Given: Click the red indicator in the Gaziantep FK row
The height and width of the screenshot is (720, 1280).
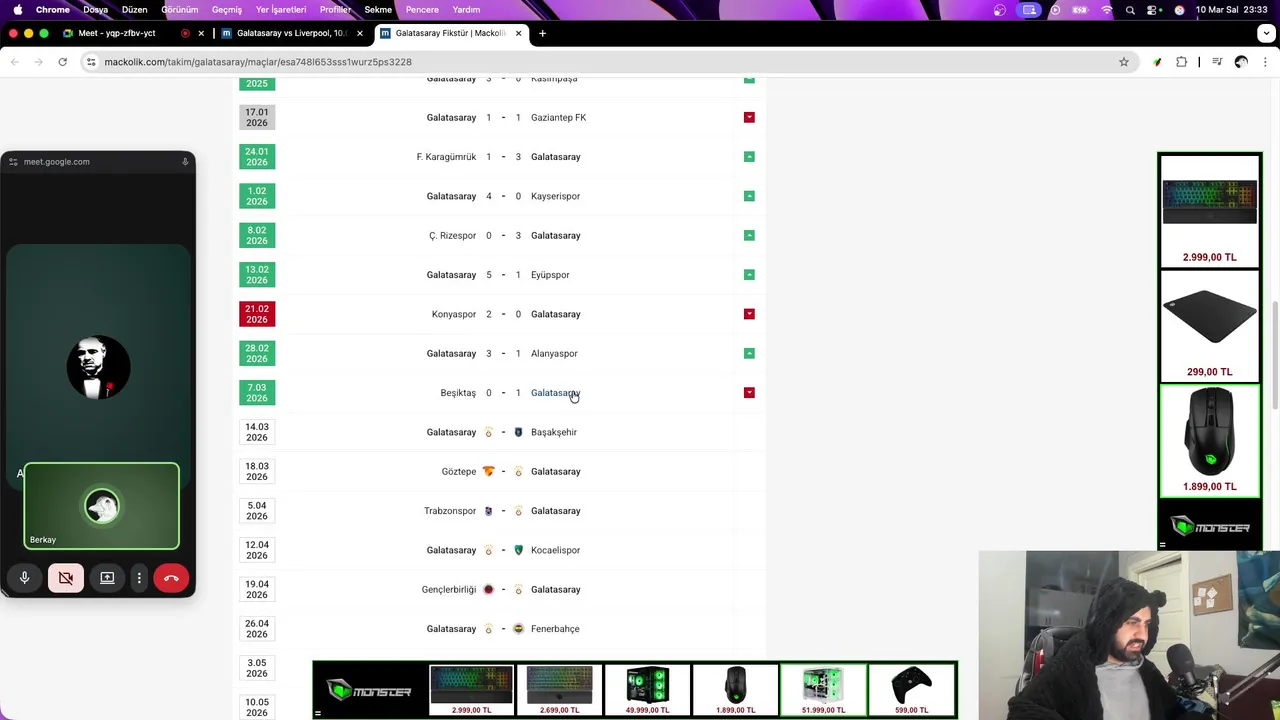Looking at the screenshot, I should [749, 117].
